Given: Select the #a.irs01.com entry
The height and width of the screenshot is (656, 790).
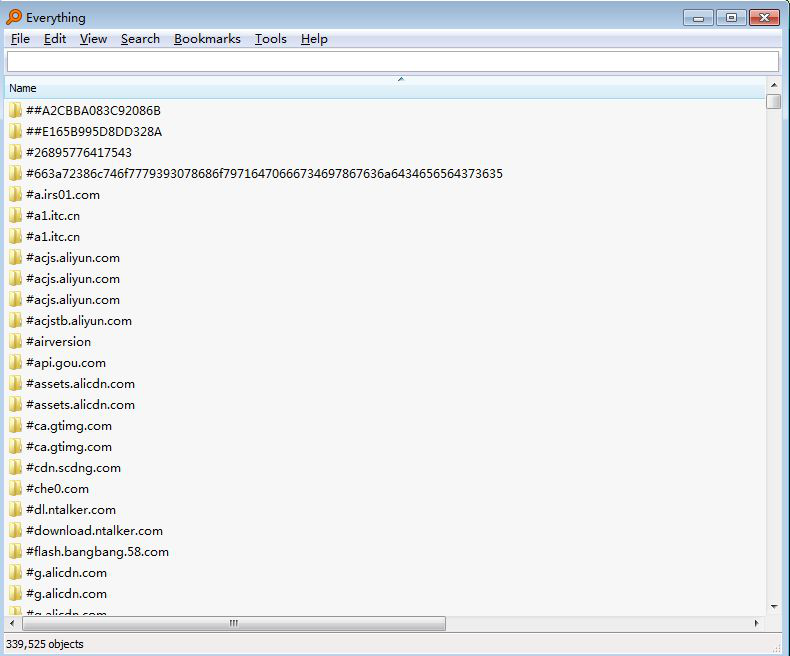Looking at the screenshot, I should 63,194.
